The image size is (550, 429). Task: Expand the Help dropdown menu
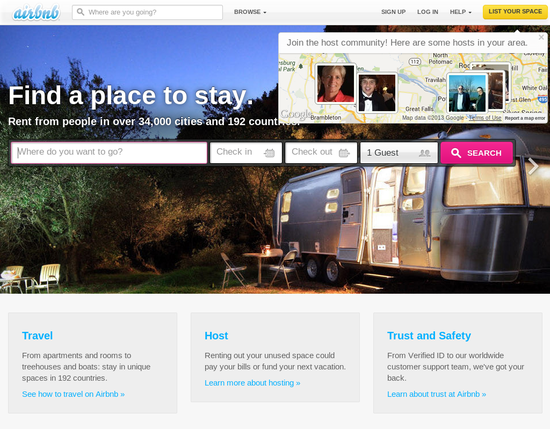point(460,12)
